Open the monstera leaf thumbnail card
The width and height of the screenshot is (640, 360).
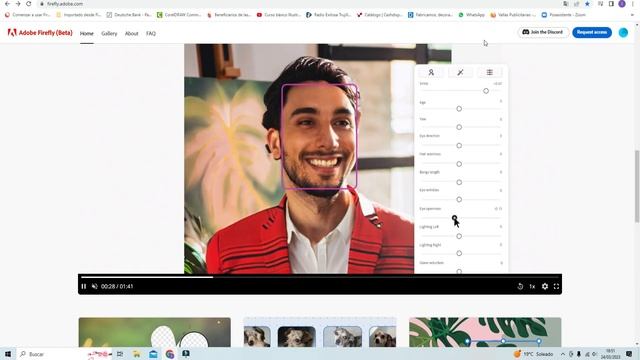[485, 332]
